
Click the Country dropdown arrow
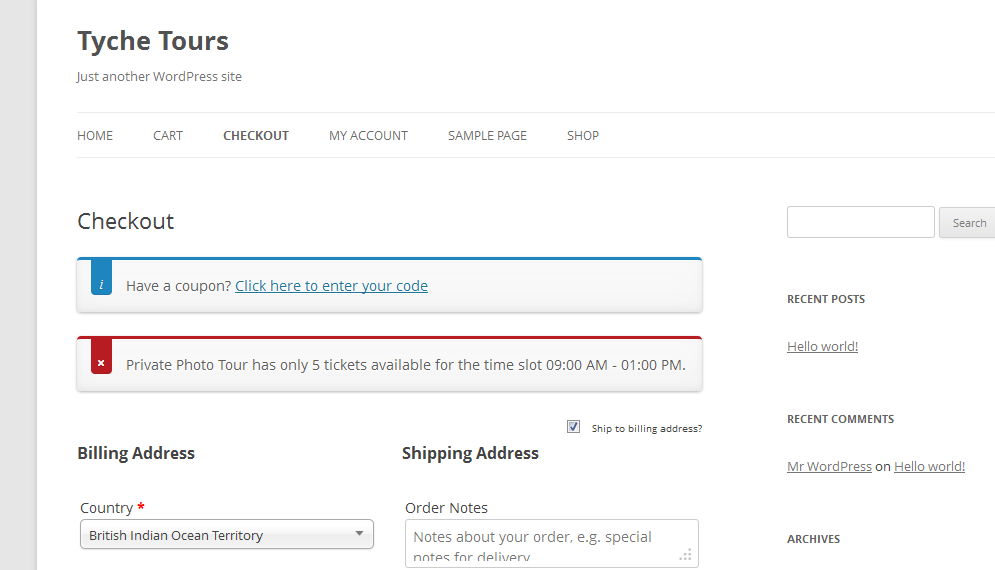pyautogui.click(x=359, y=534)
